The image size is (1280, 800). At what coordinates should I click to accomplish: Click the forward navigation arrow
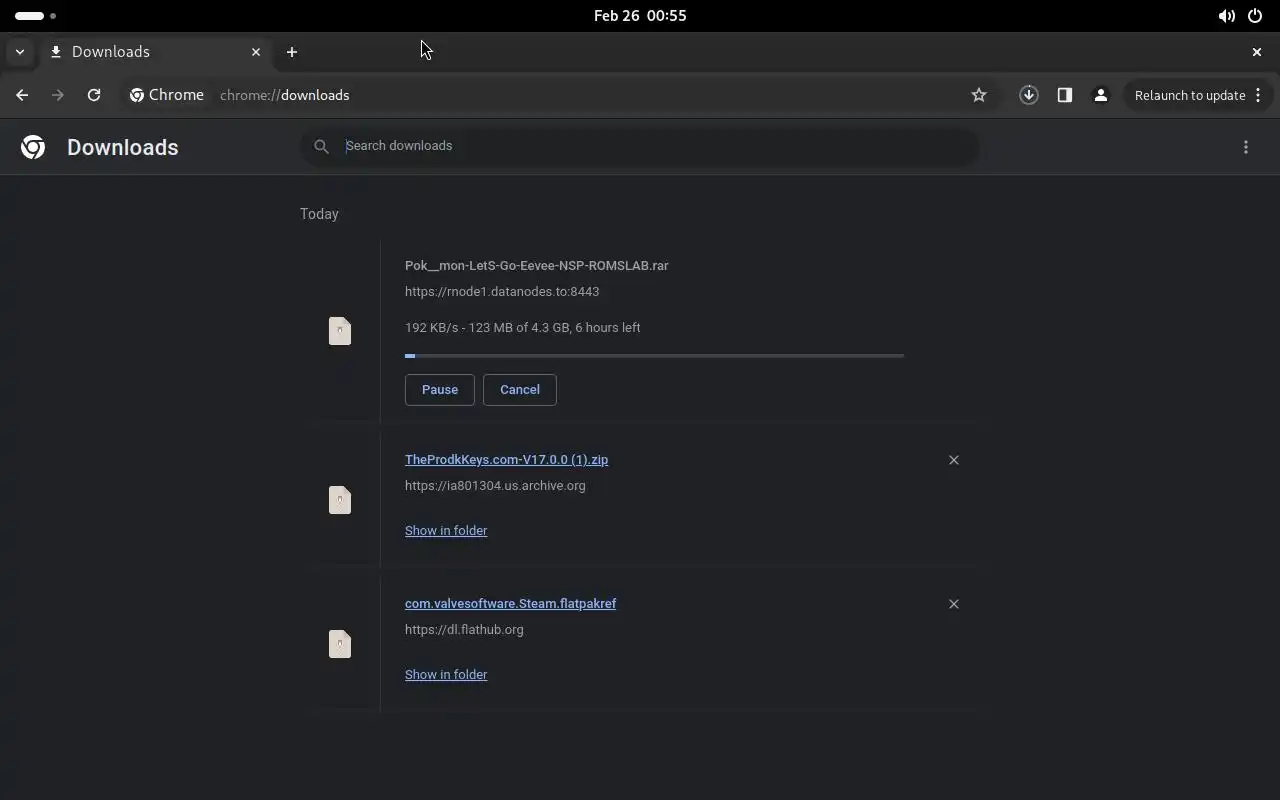pyautogui.click(x=58, y=95)
